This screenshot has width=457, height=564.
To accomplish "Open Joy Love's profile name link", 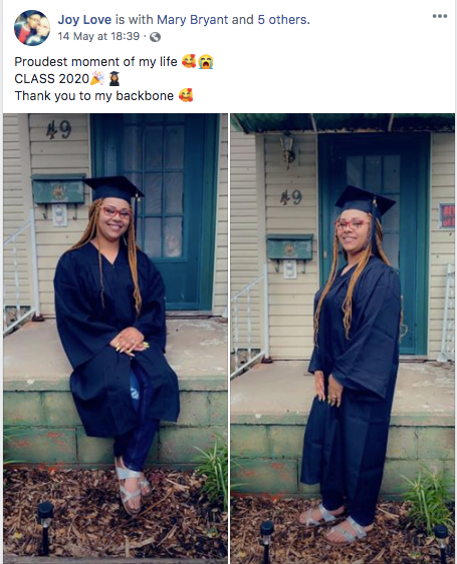I will coord(84,19).
